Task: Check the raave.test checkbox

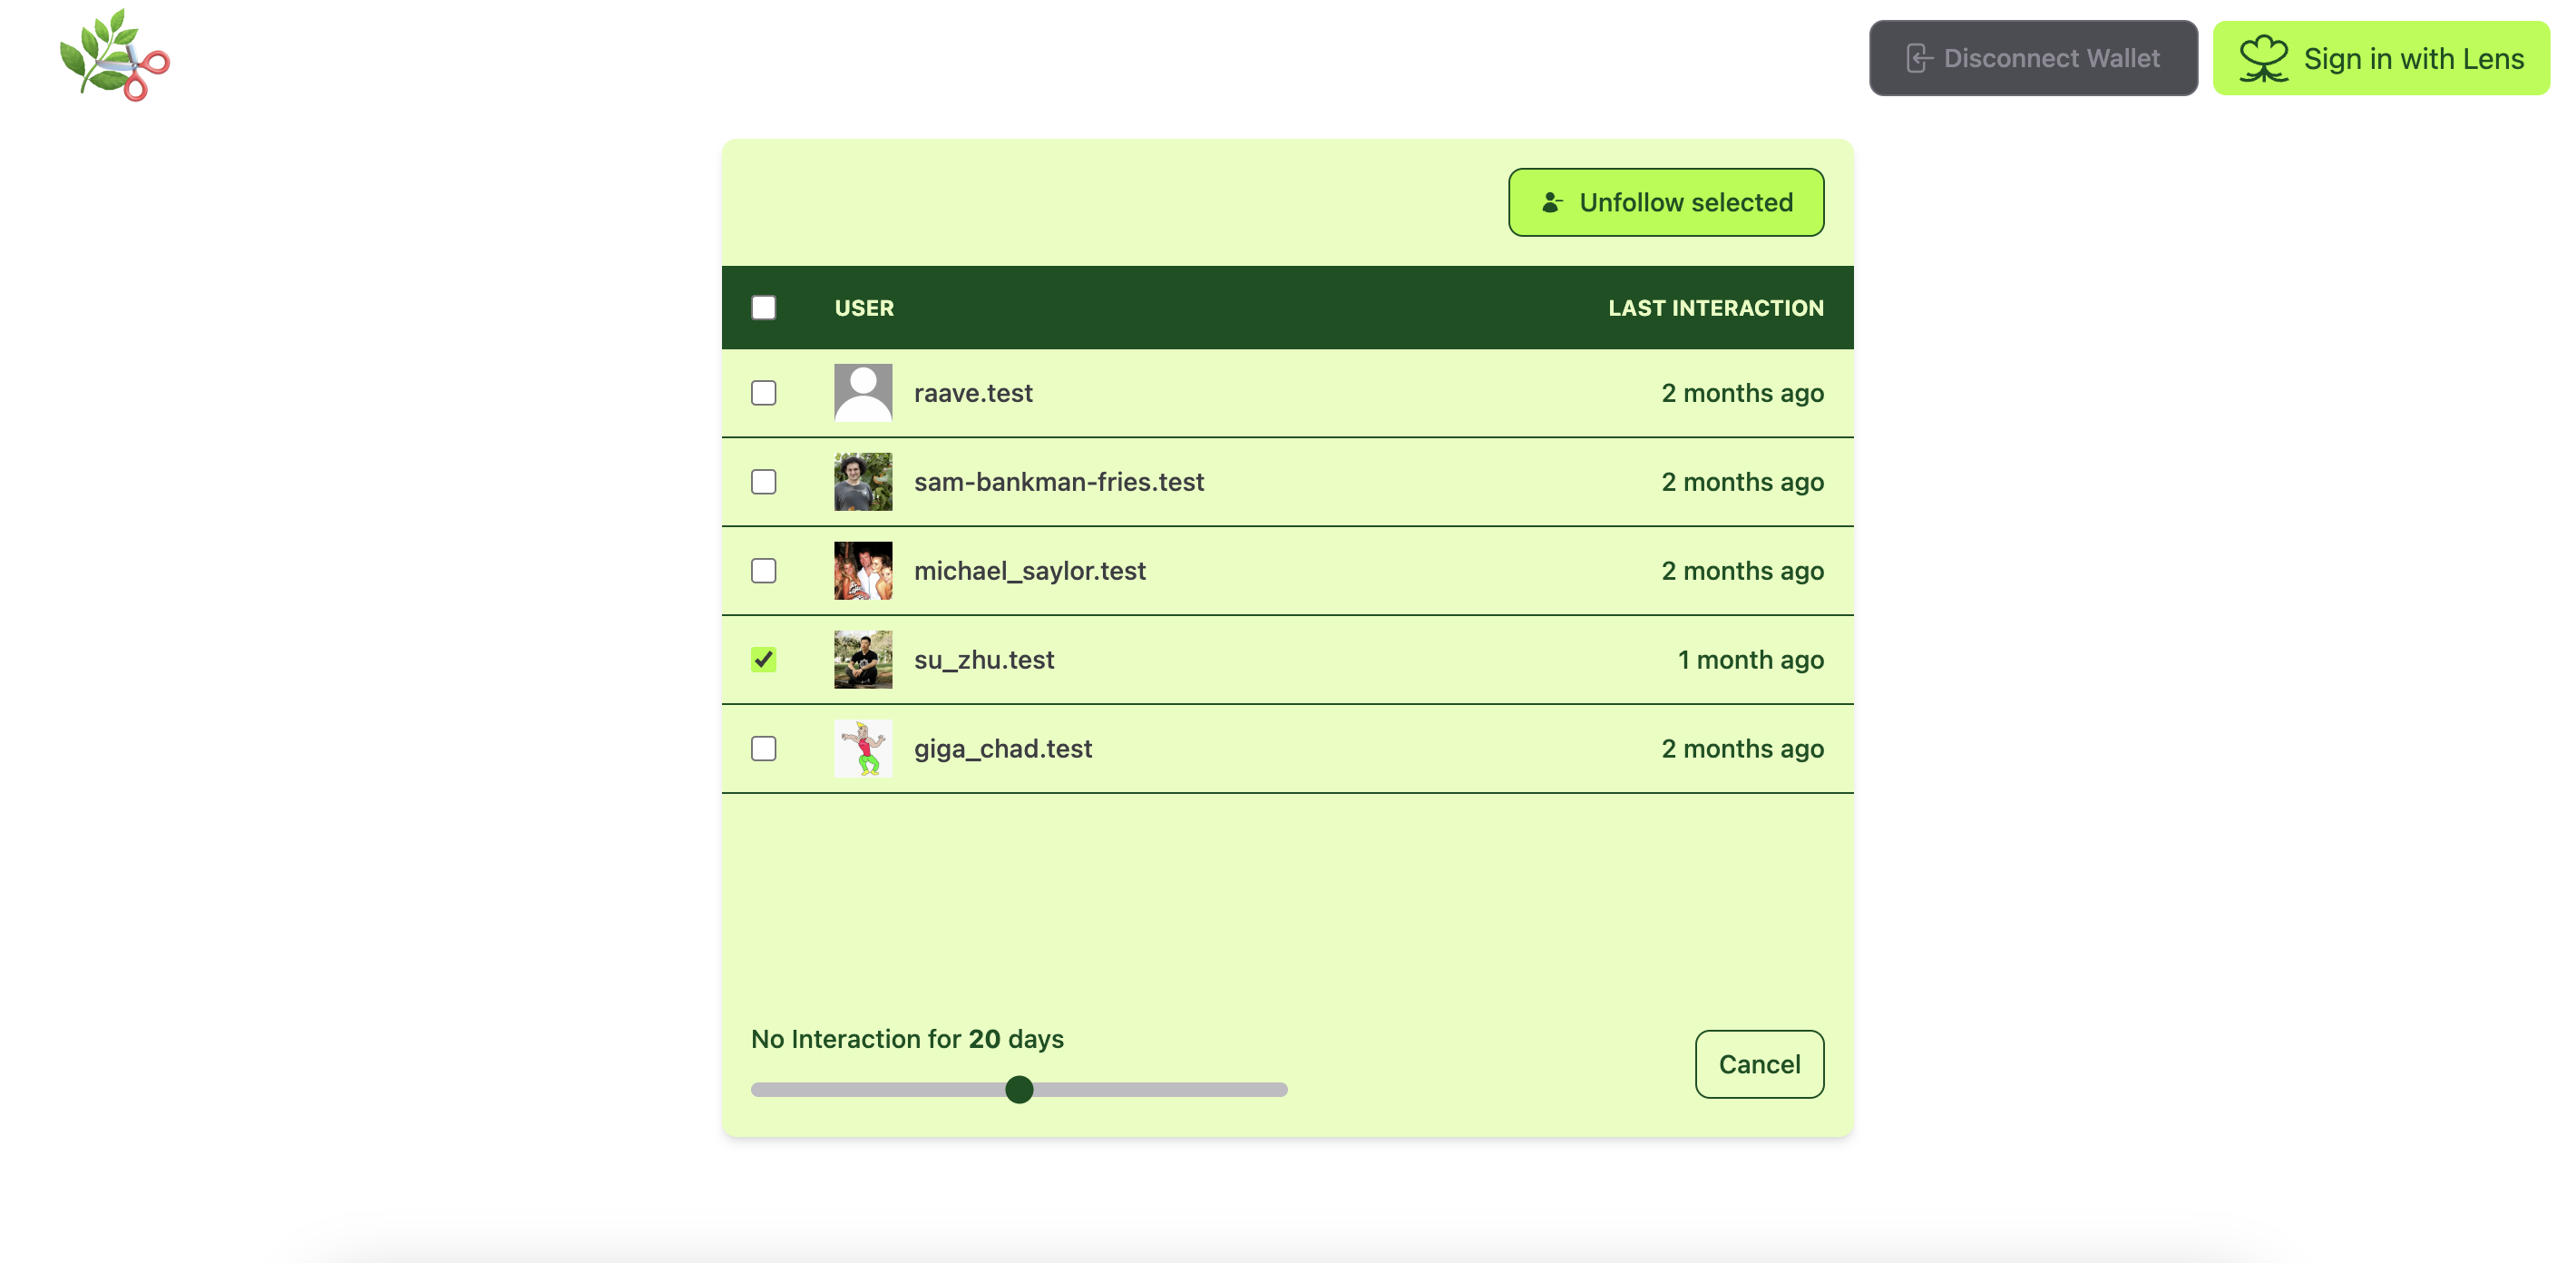Action: click(763, 393)
